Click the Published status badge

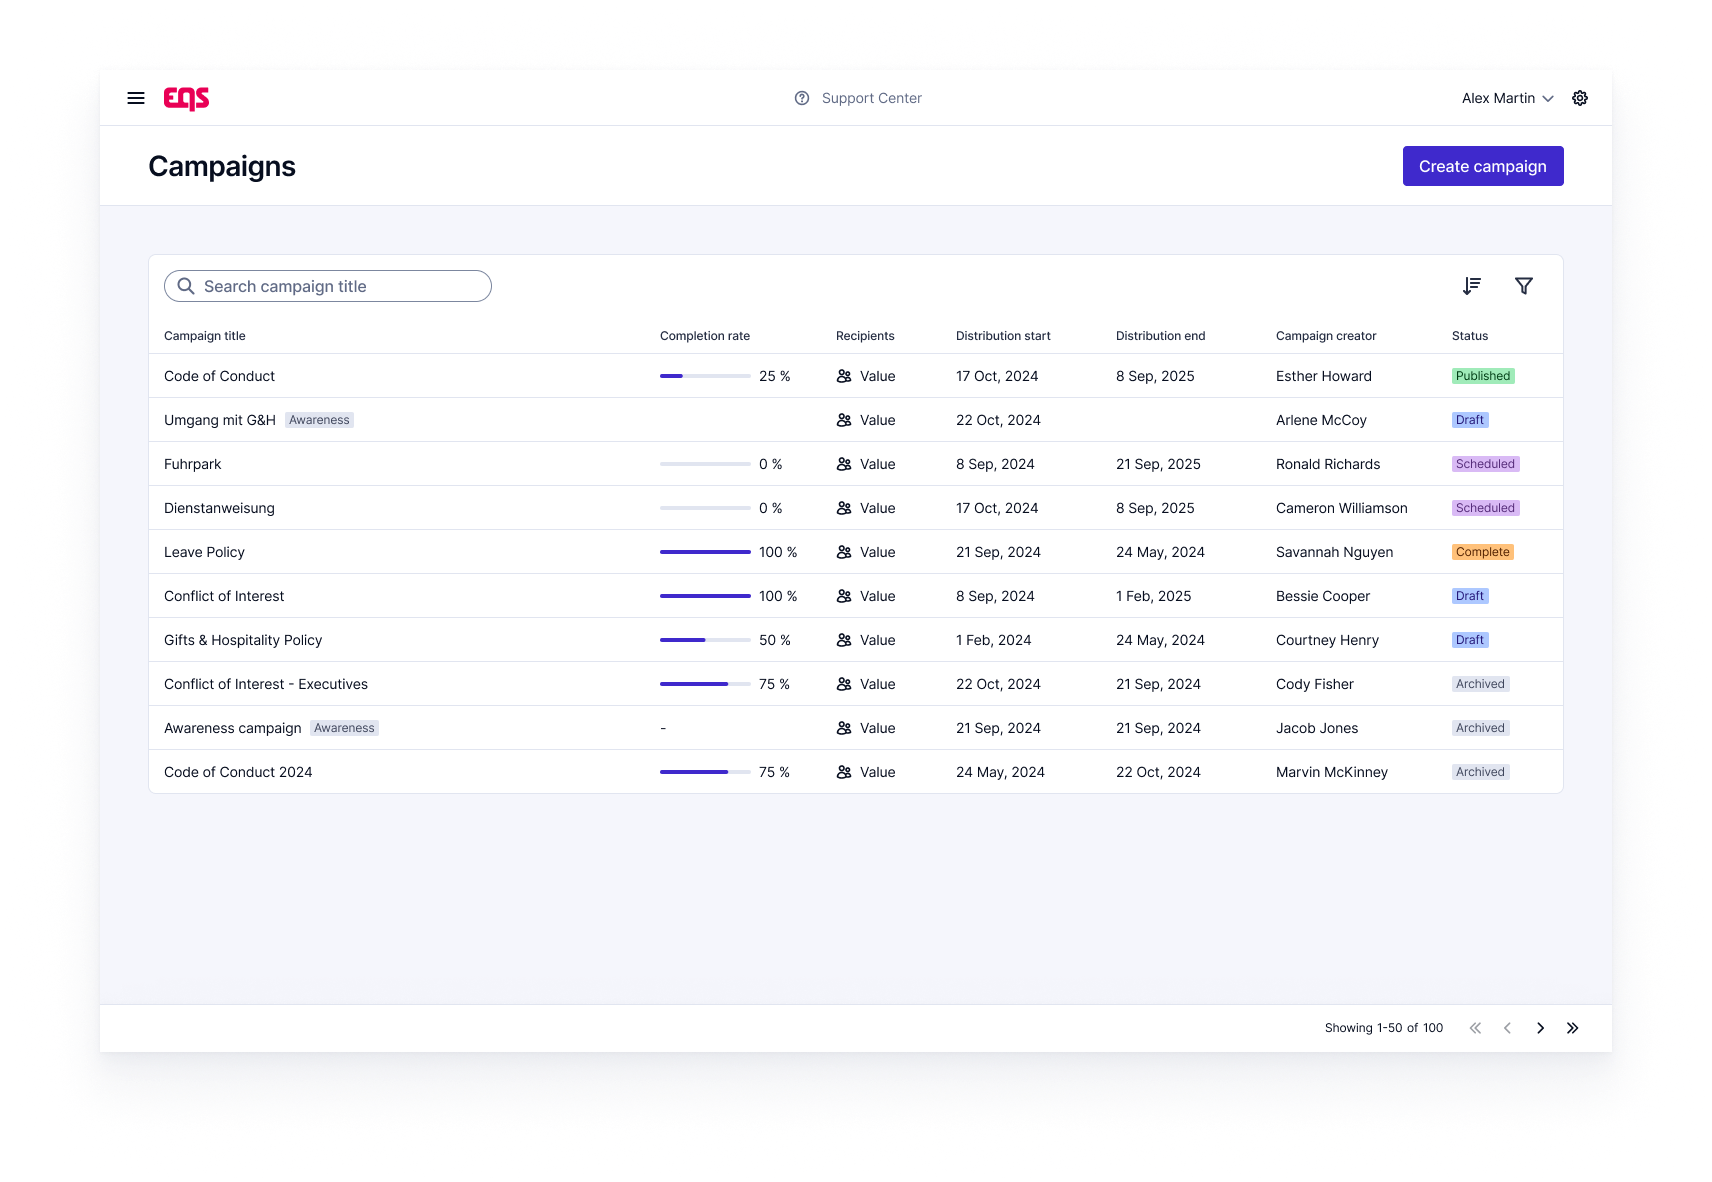tap(1483, 376)
